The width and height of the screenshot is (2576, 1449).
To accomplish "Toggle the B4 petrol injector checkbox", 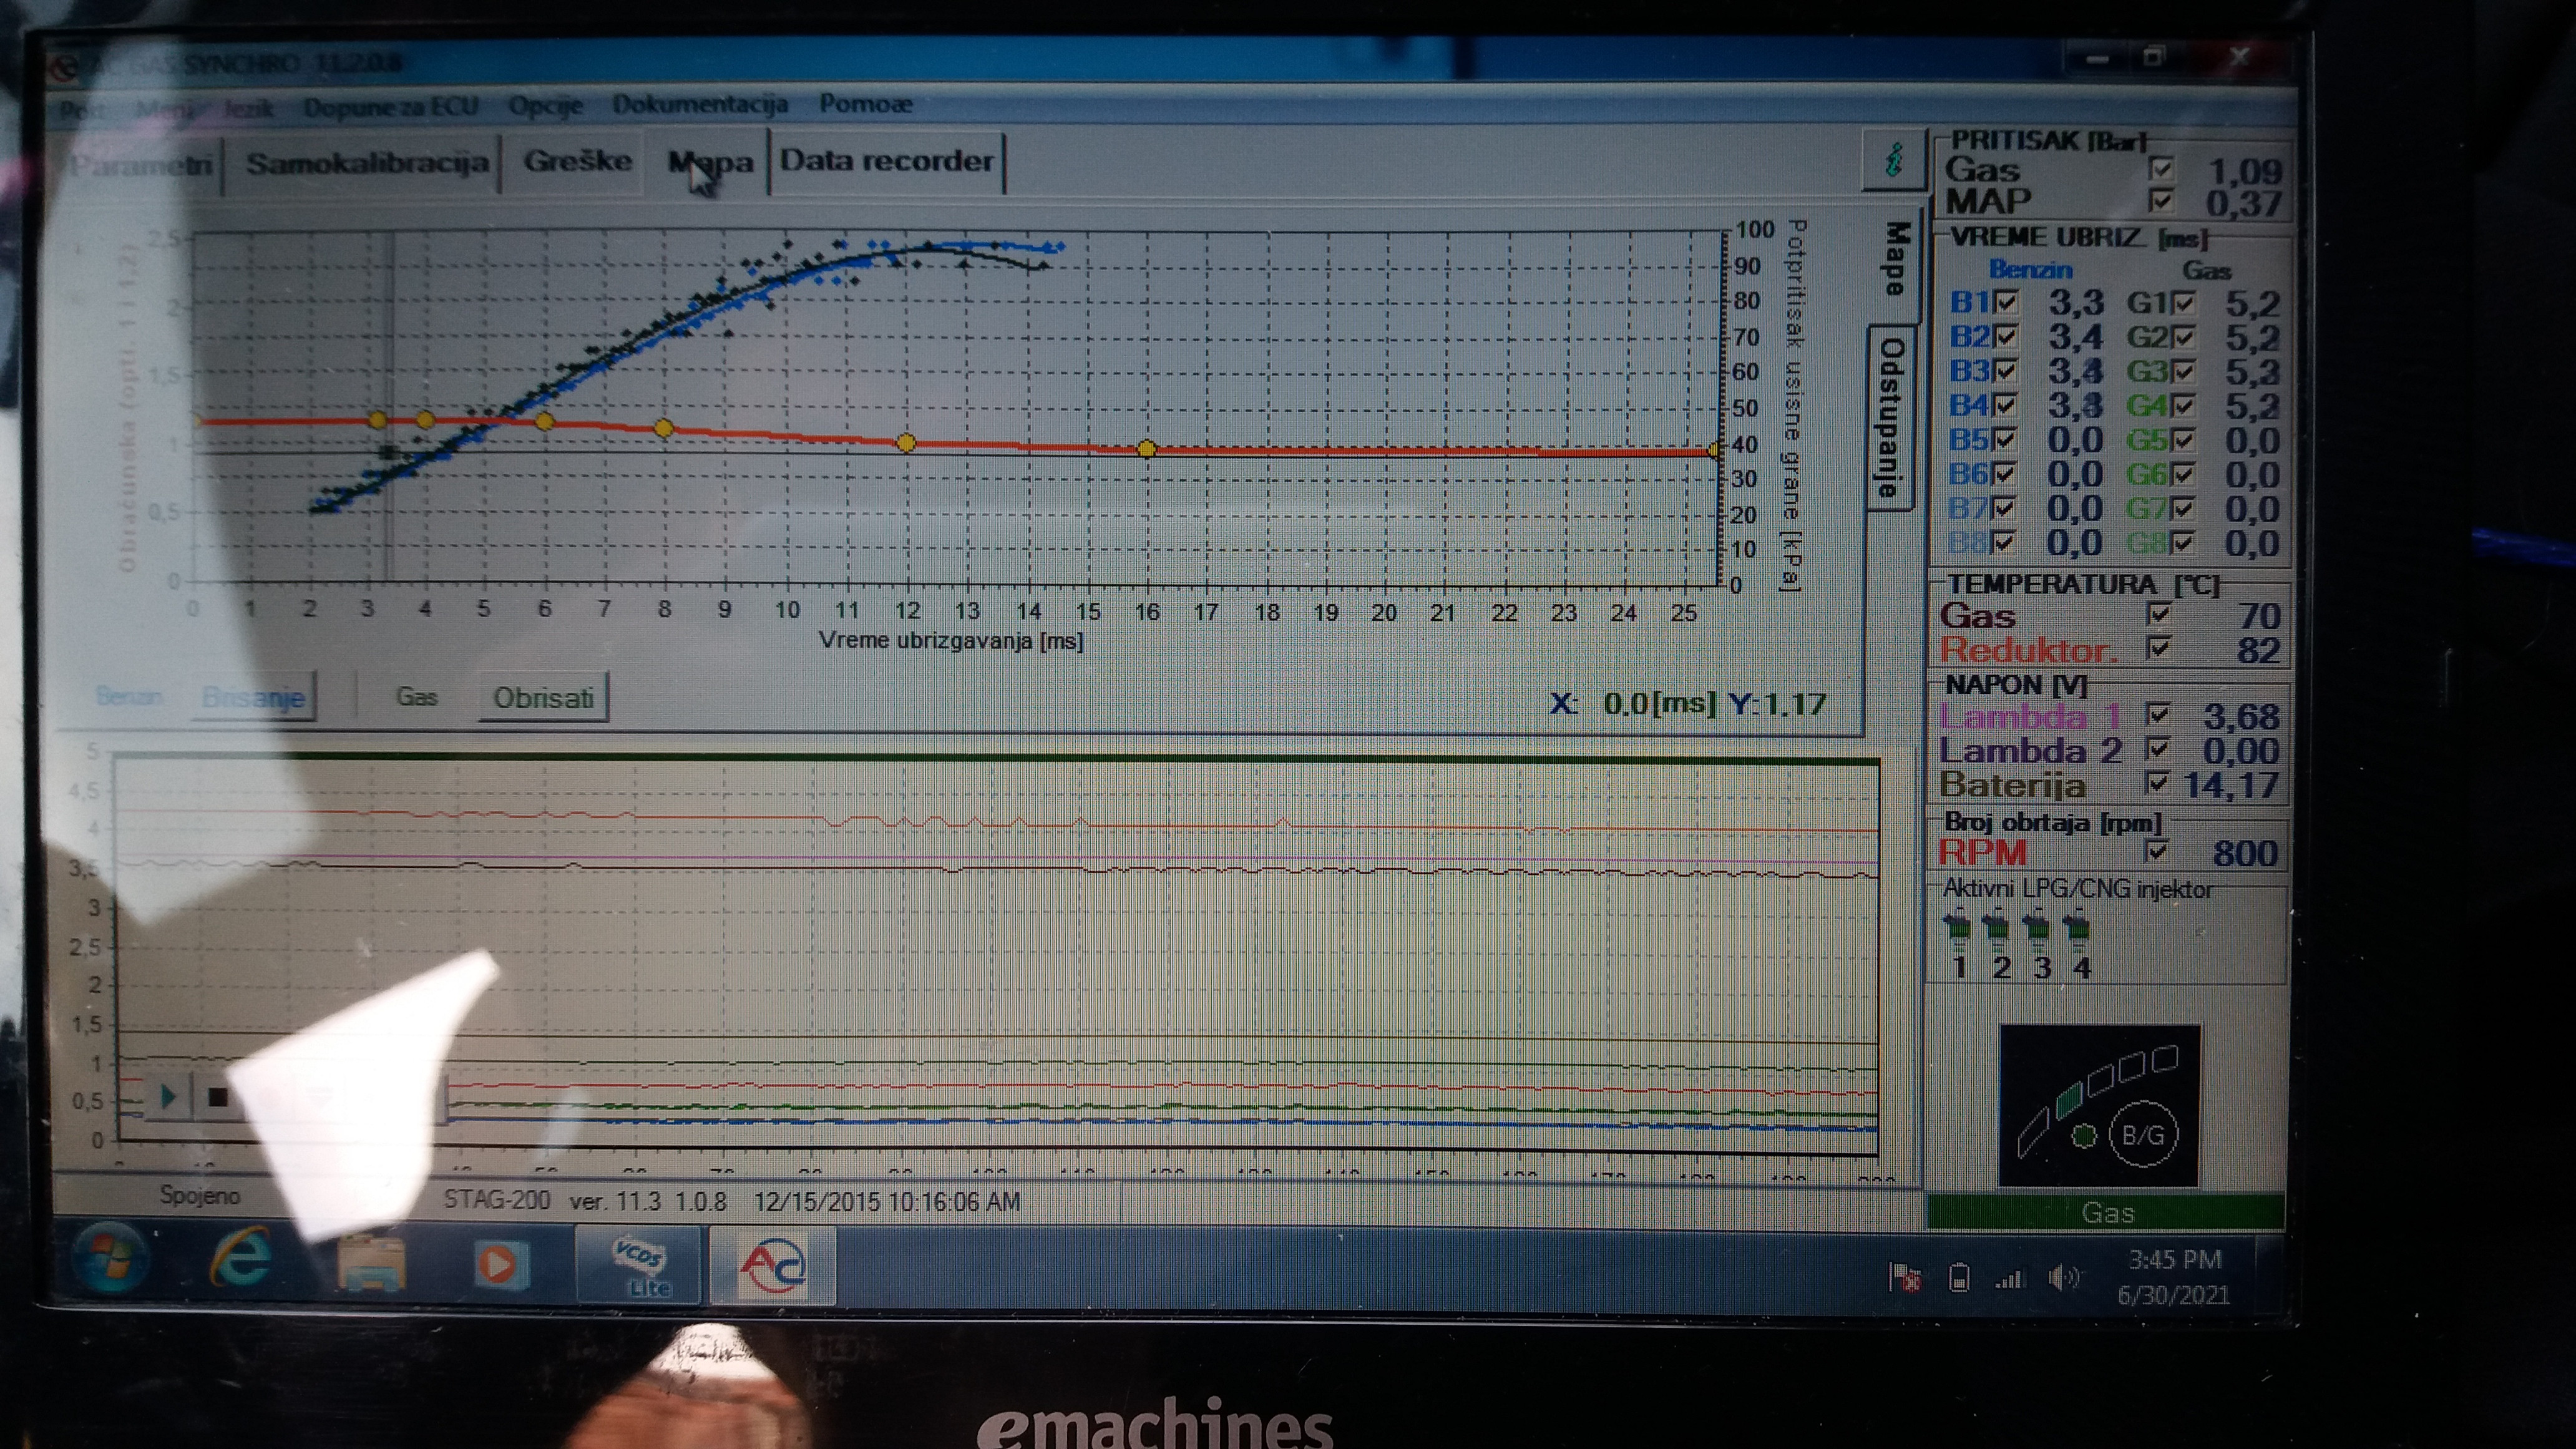I will pos(2005,405).
